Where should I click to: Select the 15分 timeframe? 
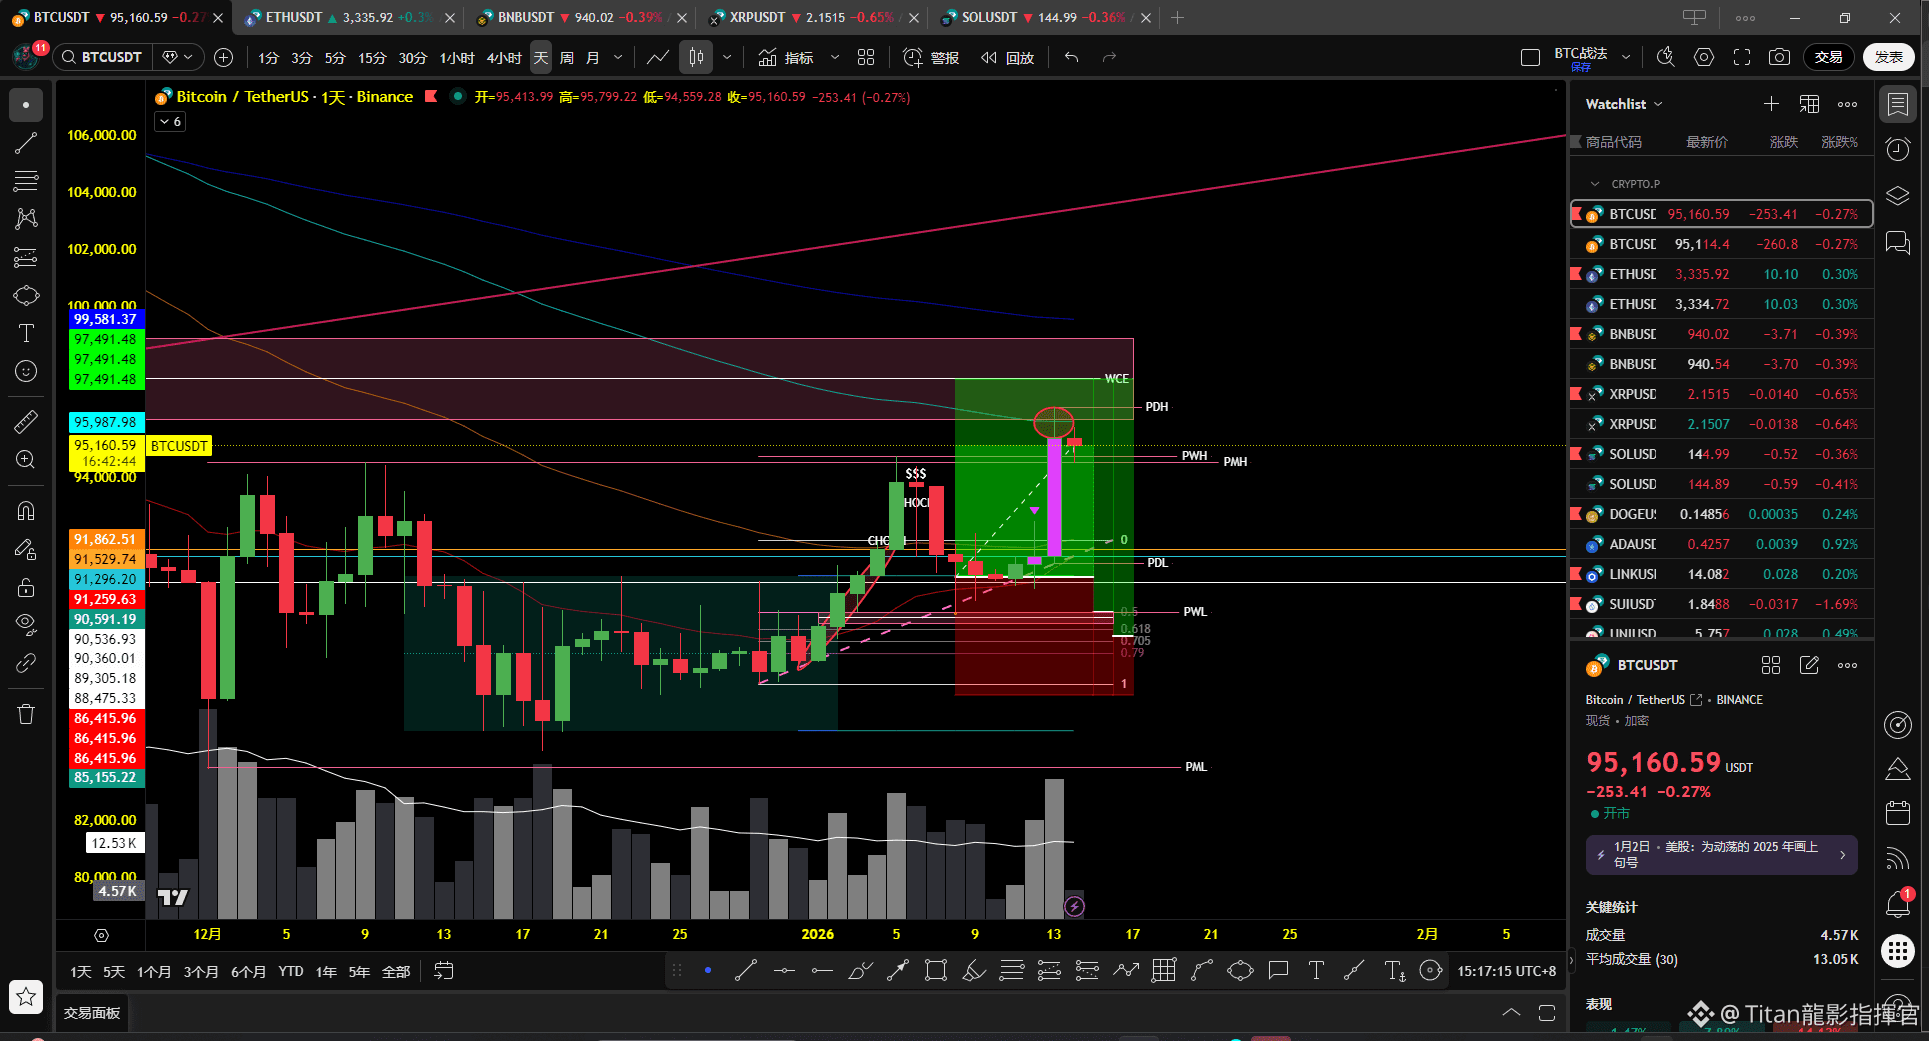372,58
